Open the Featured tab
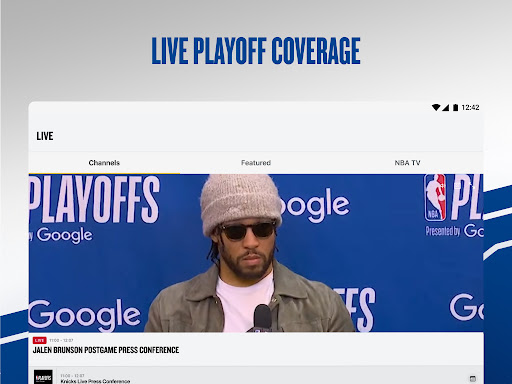This screenshot has width=512, height=384. 256,163
